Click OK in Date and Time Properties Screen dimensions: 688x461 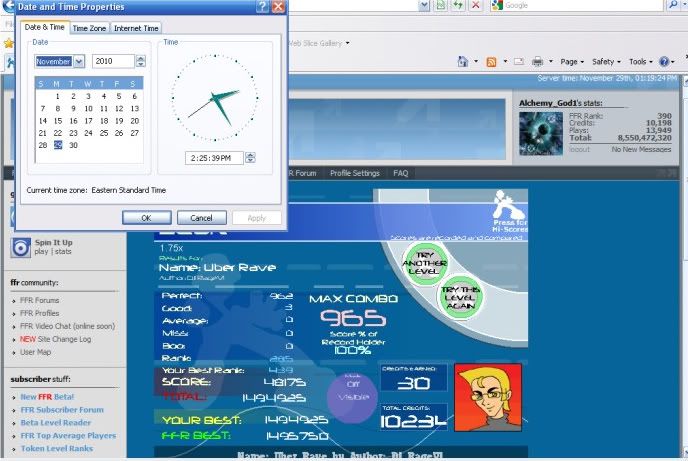146,217
